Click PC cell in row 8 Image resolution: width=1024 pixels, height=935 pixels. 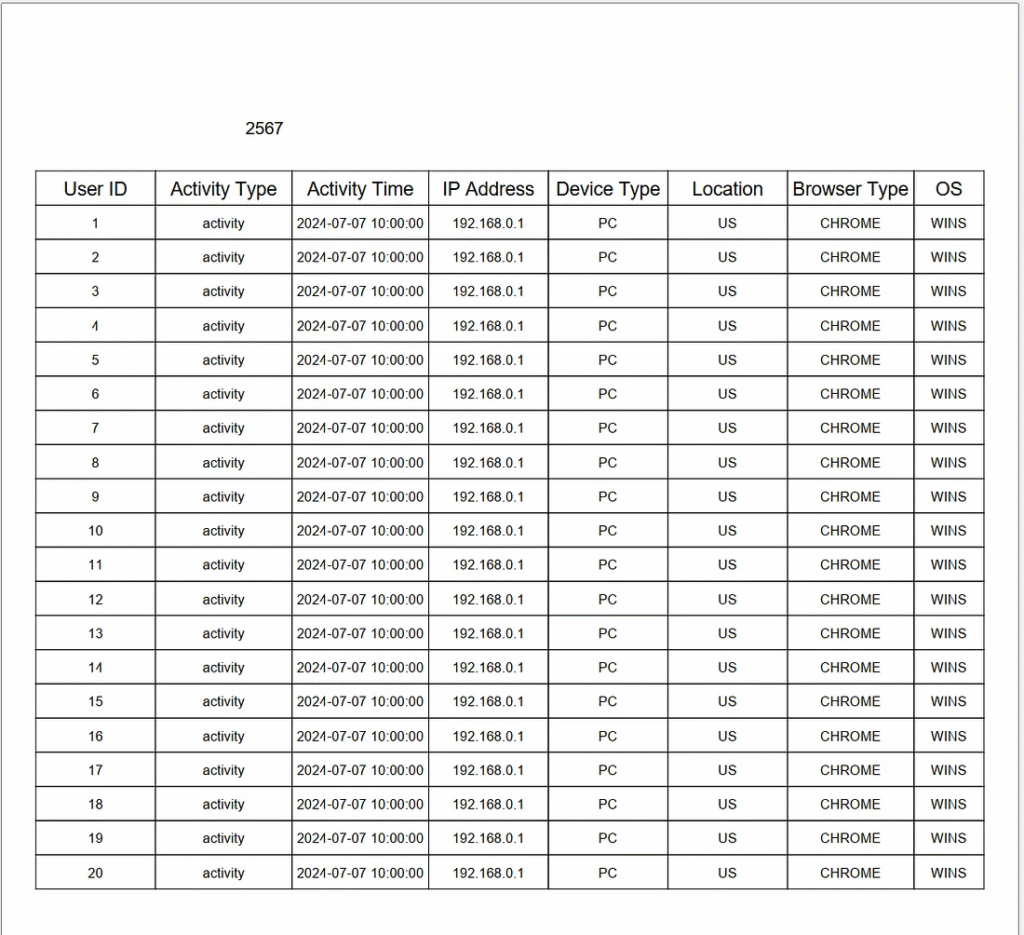607,462
